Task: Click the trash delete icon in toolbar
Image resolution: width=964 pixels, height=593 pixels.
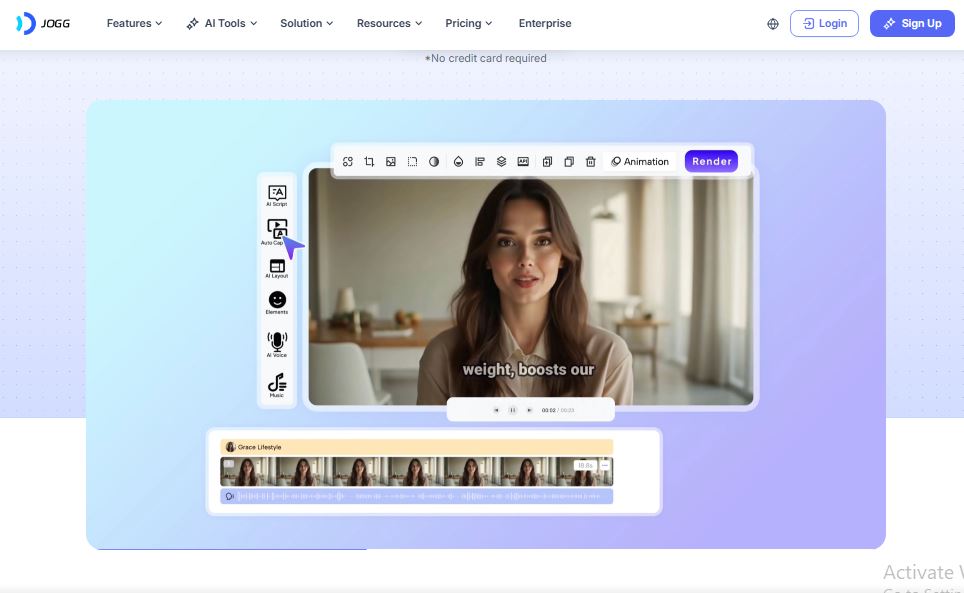Action: pos(591,162)
